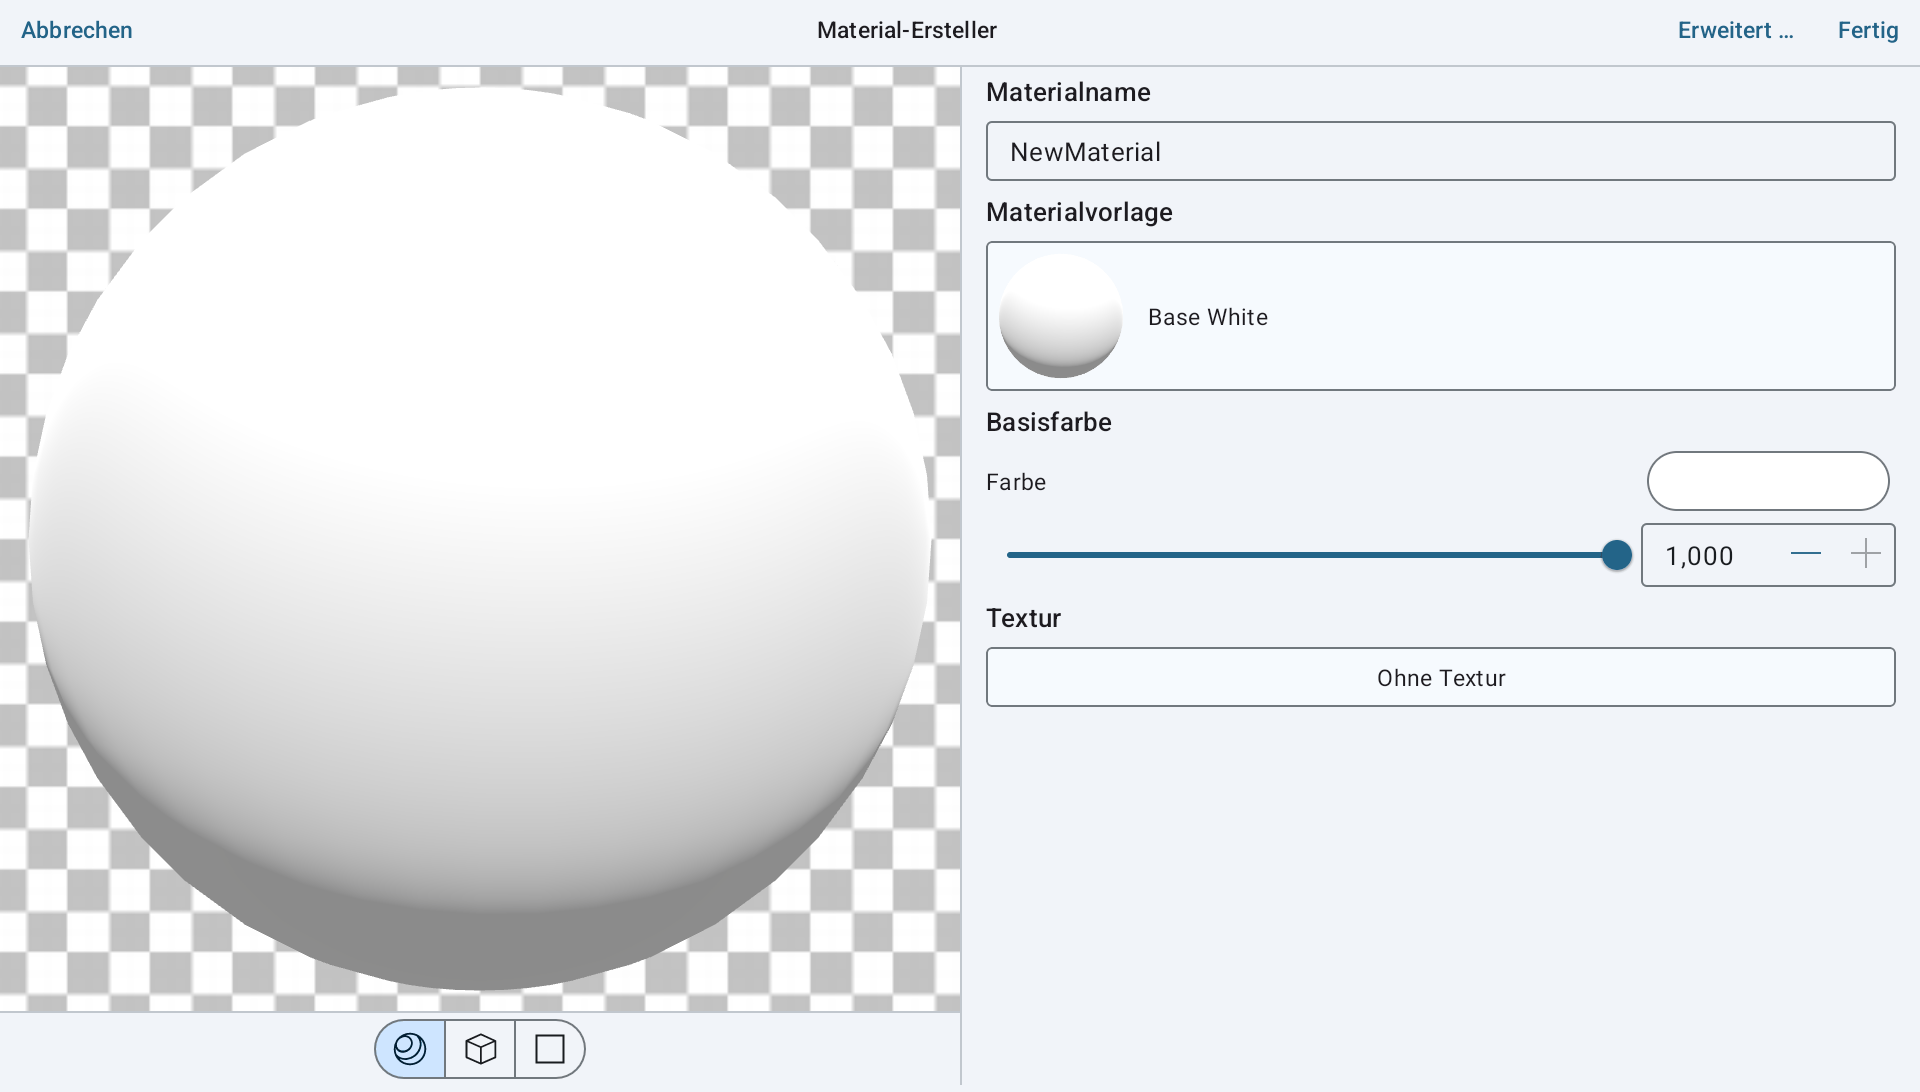
Task: Switch preview to the flat plane shape
Action: click(550, 1049)
